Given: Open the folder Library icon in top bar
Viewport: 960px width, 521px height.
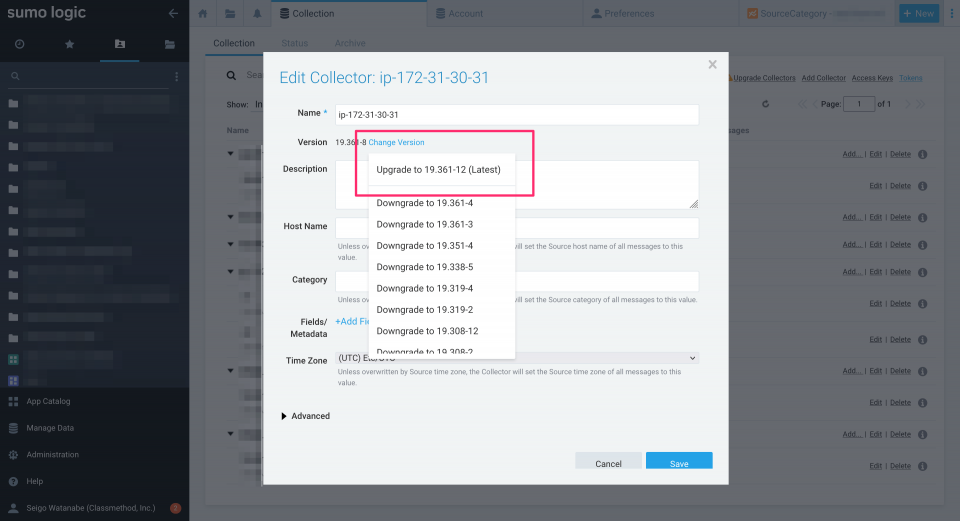Looking at the screenshot, I should point(230,14).
